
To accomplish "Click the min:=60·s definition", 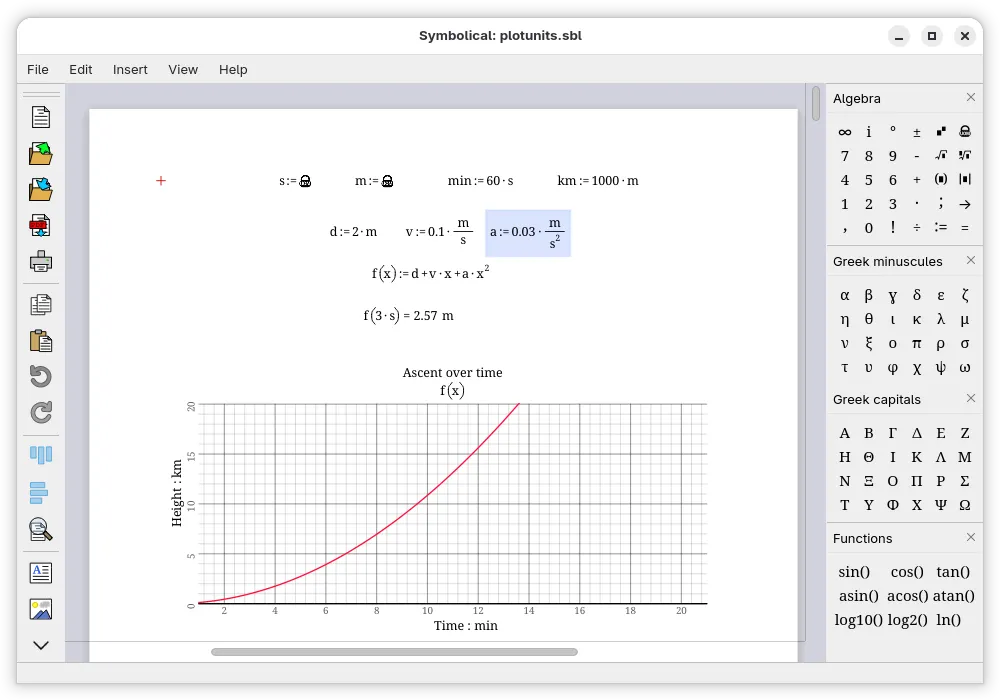I will (480, 180).
